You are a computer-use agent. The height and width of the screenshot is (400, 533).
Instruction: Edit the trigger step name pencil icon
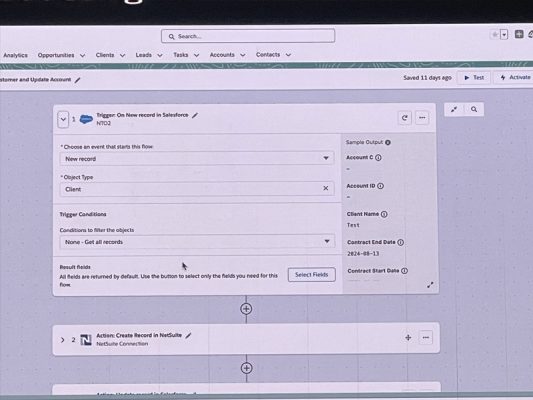[x=195, y=115]
